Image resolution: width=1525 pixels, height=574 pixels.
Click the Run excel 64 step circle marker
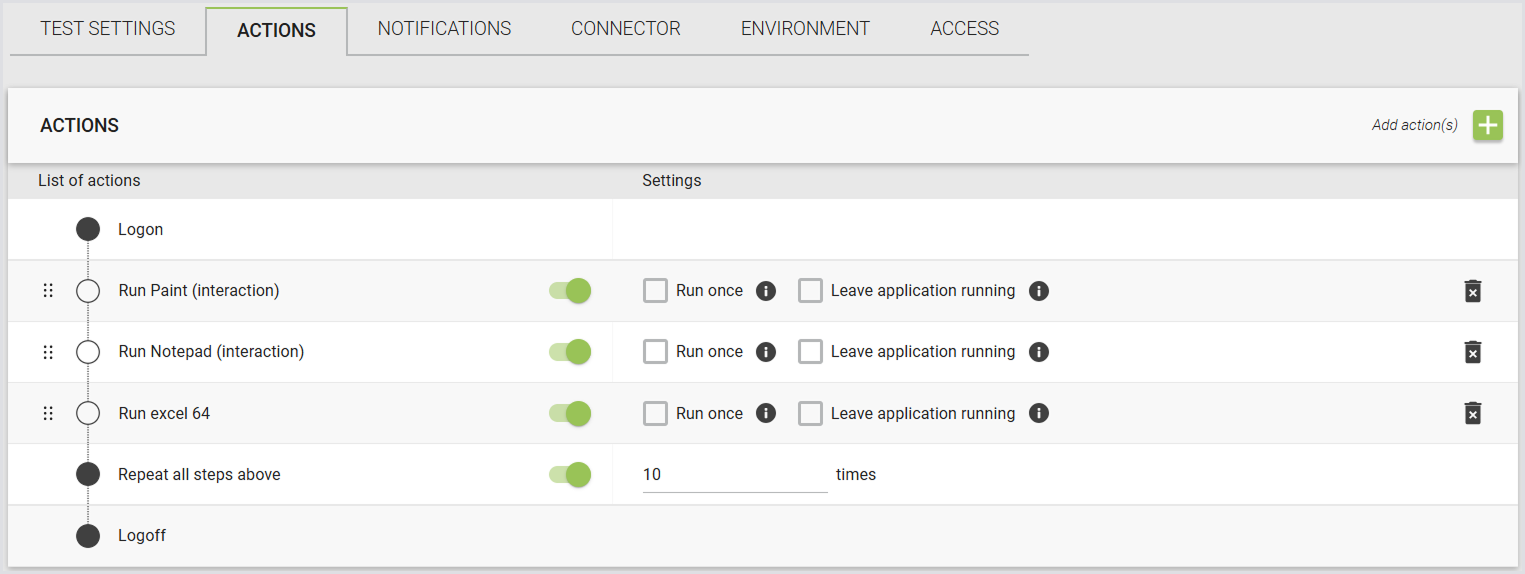88,413
